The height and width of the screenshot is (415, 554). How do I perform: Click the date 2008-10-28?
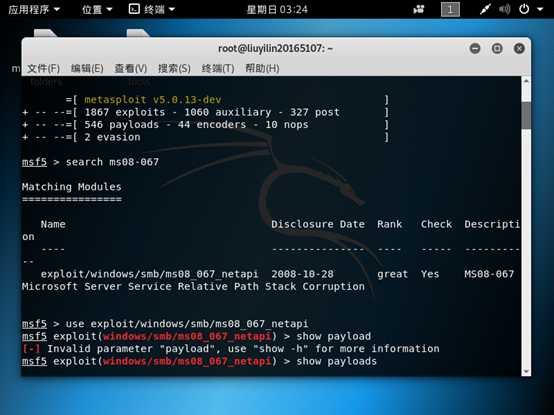pyautogui.click(x=302, y=274)
